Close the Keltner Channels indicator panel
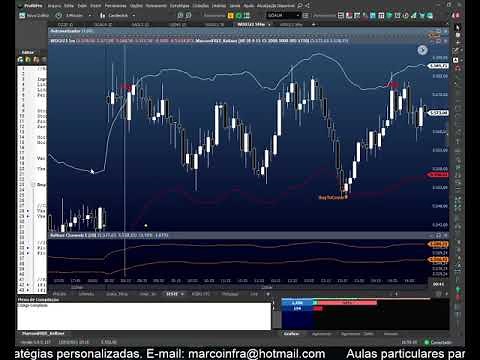 [446, 236]
